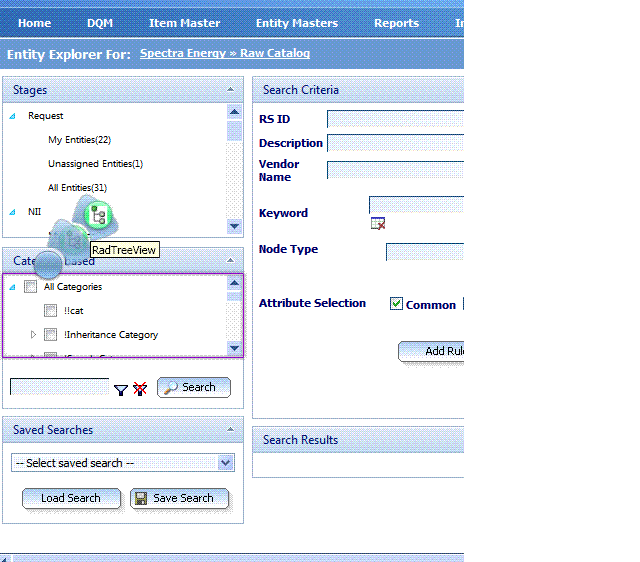Open the Reports menu
This screenshot has width=640, height=562.
[x=396, y=23]
